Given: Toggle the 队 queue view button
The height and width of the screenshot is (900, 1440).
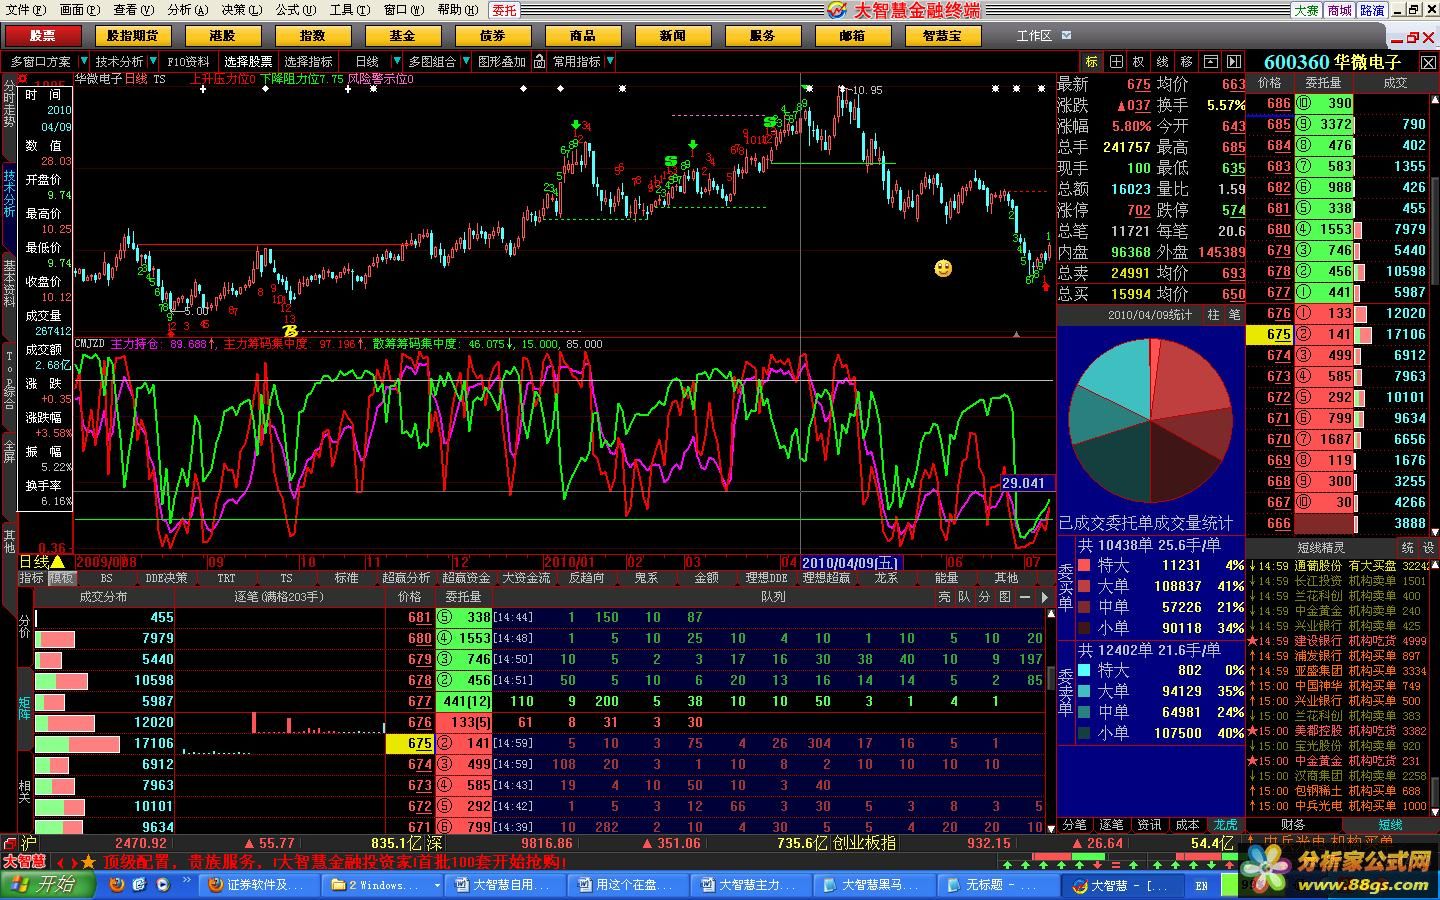Looking at the screenshot, I should pyautogui.click(x=964, y=597).
